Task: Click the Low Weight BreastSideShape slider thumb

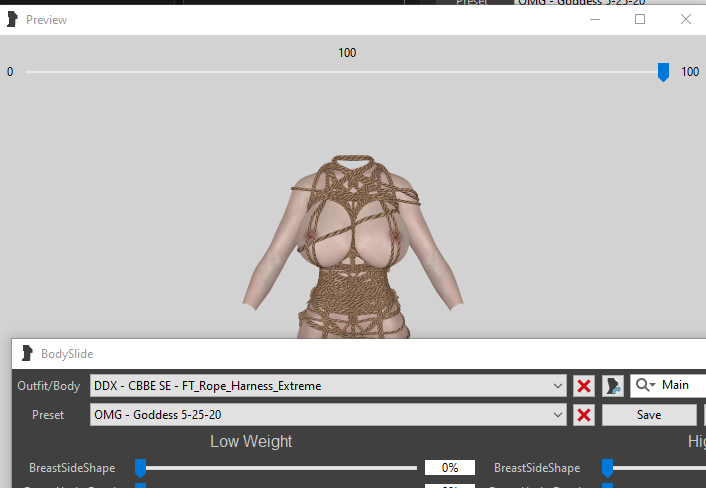Action: 140,468
